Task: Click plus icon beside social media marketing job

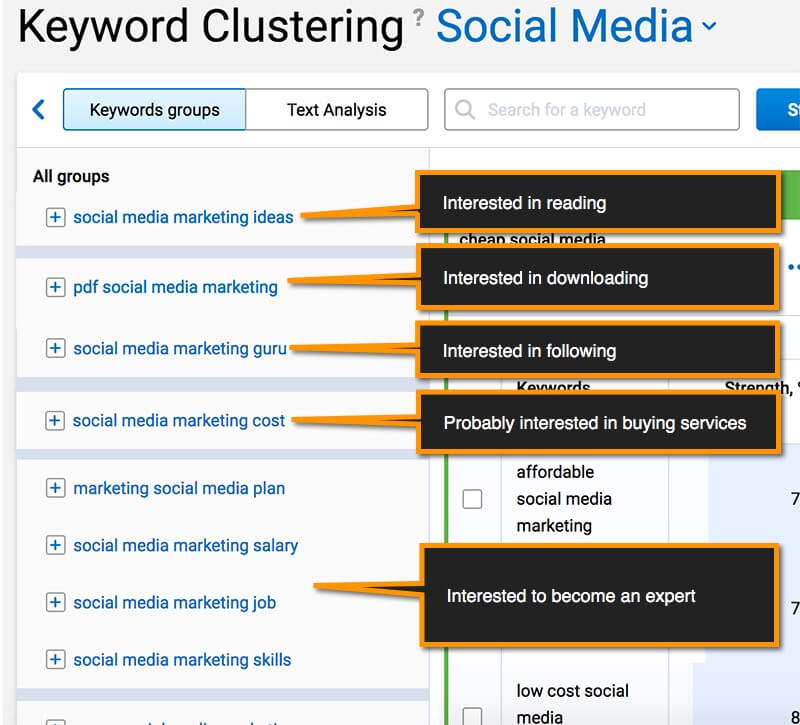Action: pos(55,603)
